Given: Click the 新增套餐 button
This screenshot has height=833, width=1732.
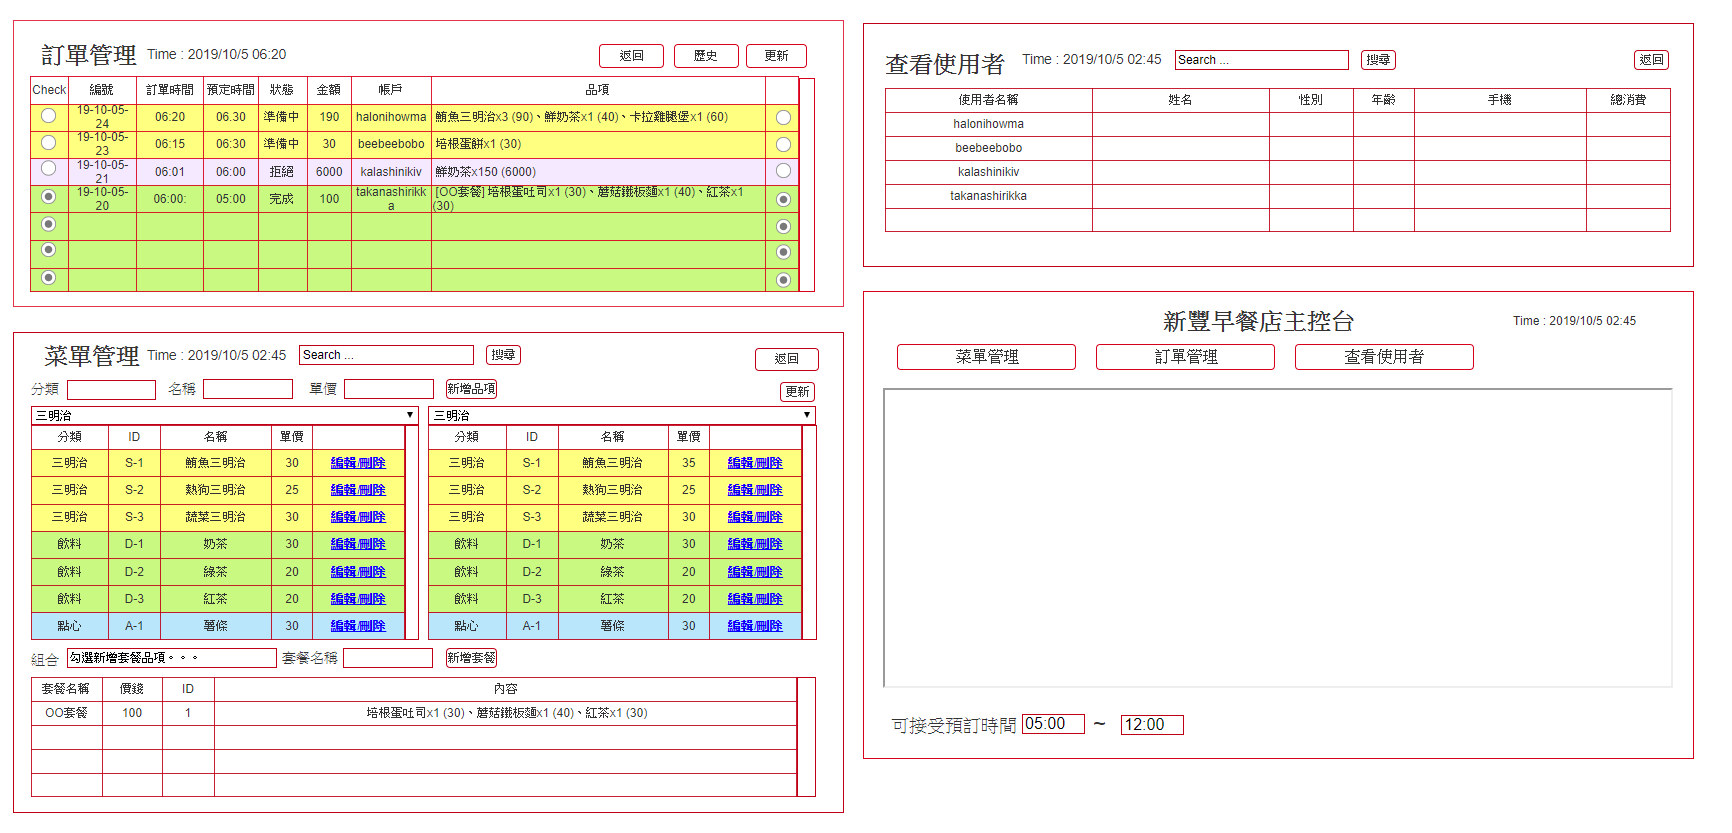Looking at the screenshot, I should point(471,658).
